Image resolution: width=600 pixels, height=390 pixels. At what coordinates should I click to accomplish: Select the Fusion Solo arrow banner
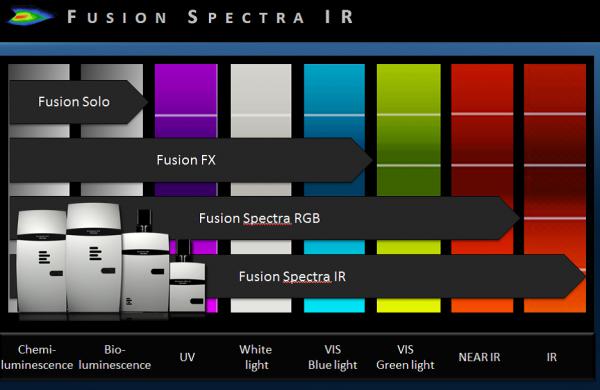78,102
